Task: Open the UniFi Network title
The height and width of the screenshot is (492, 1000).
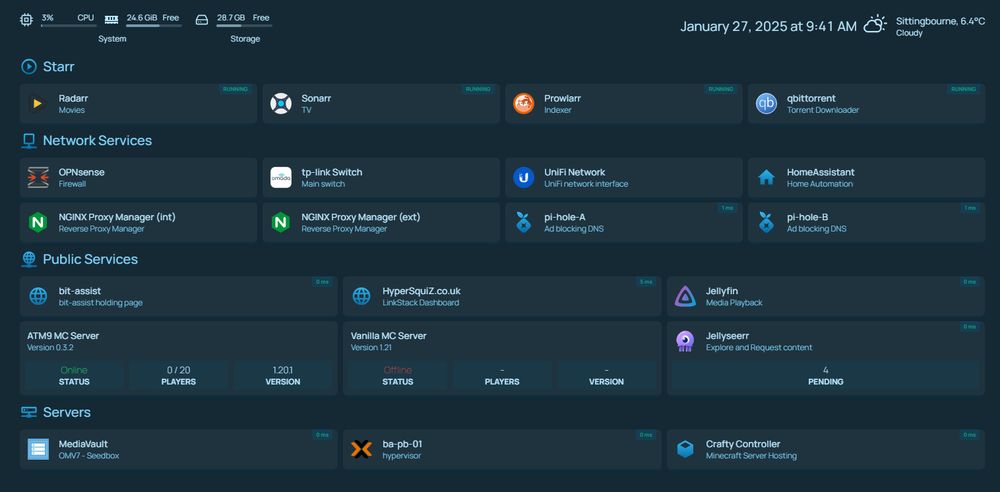Action: click(575, 172)
